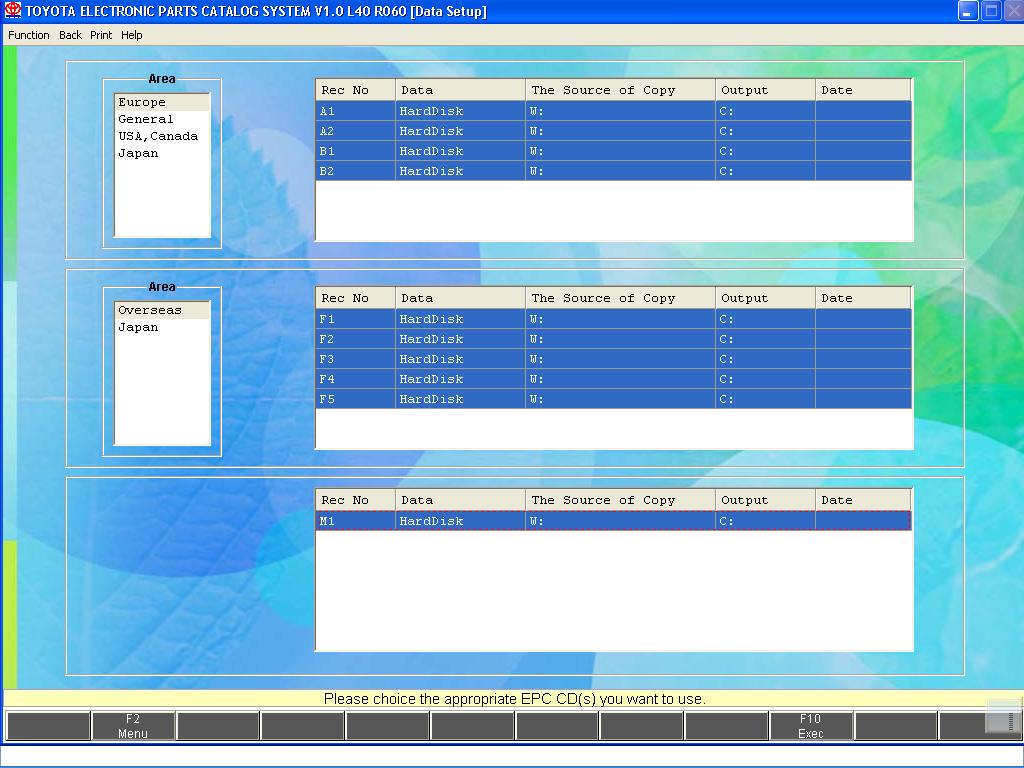
Task: Click the Toyota application icon in title bar
Action: pyautogui.click(x=13, y=11)
